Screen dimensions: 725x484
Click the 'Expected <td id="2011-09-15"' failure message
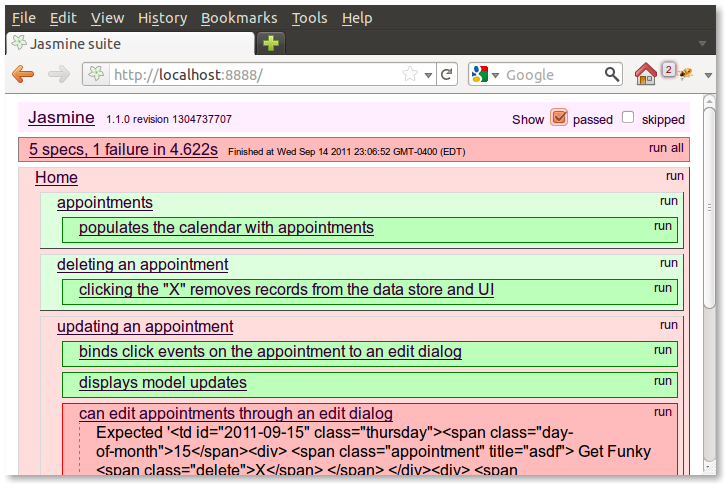click(x=373, y=451)
